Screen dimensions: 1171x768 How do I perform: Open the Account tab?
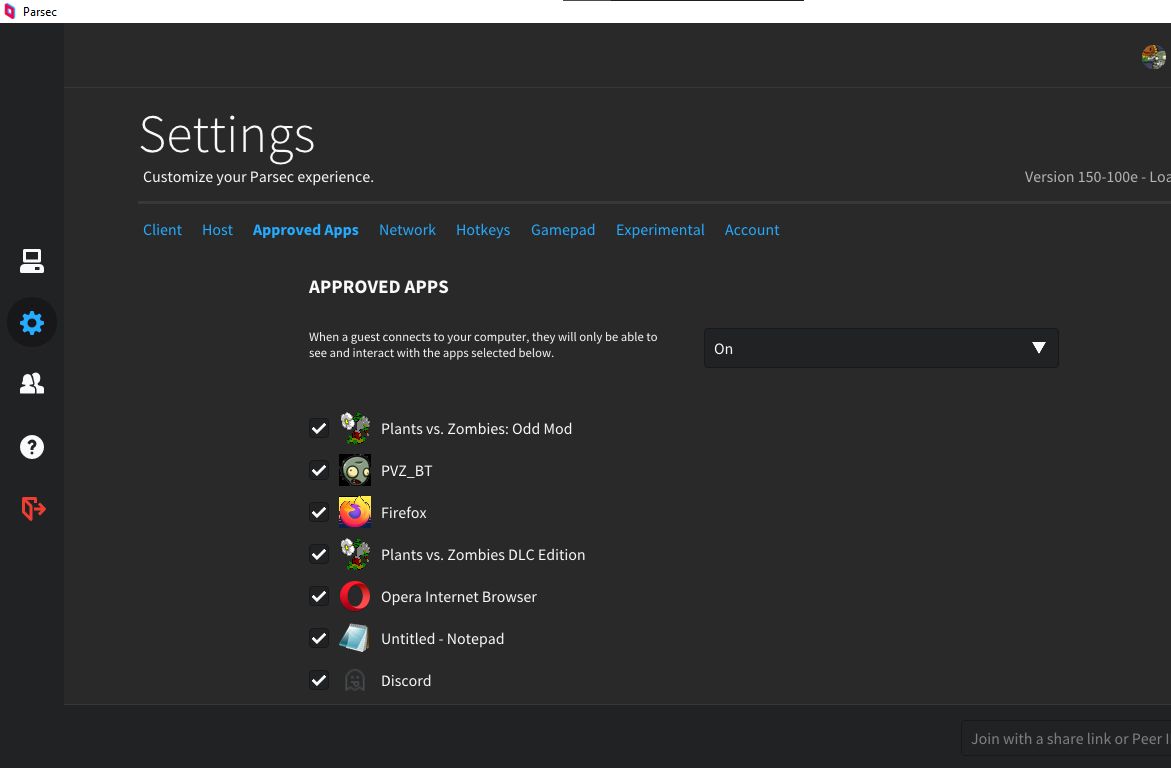point(752,230)
